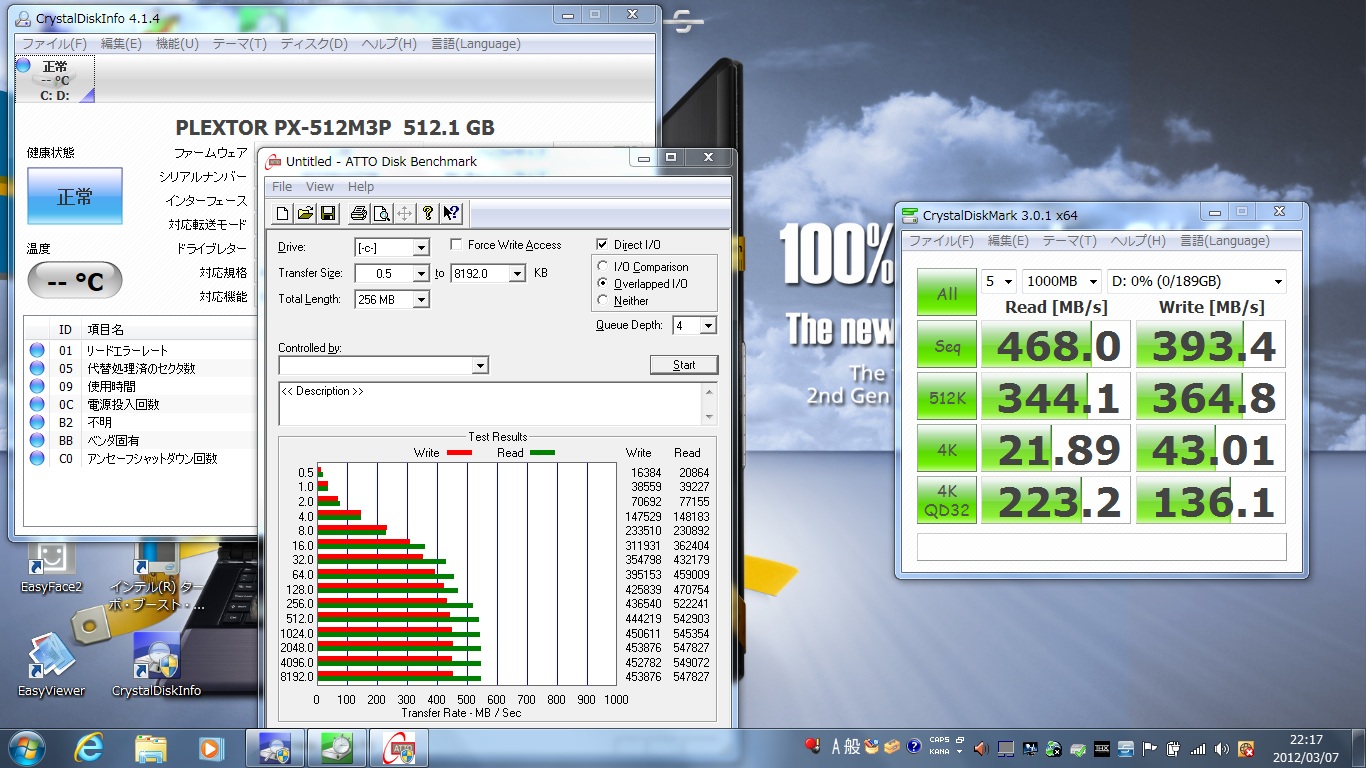Uncheck the Direct I/O checkbox

tap(602, 245)
